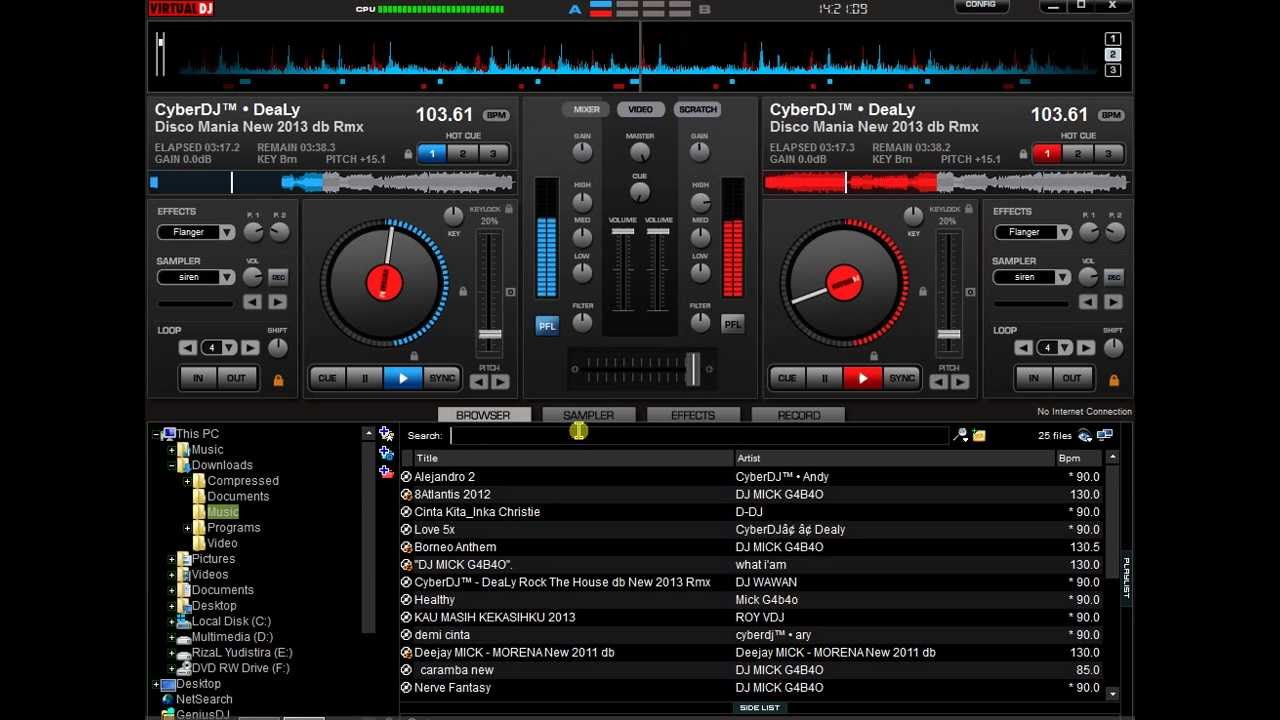Adjust the crossfader slider
1280x720 pixels.
coord(692,369)
